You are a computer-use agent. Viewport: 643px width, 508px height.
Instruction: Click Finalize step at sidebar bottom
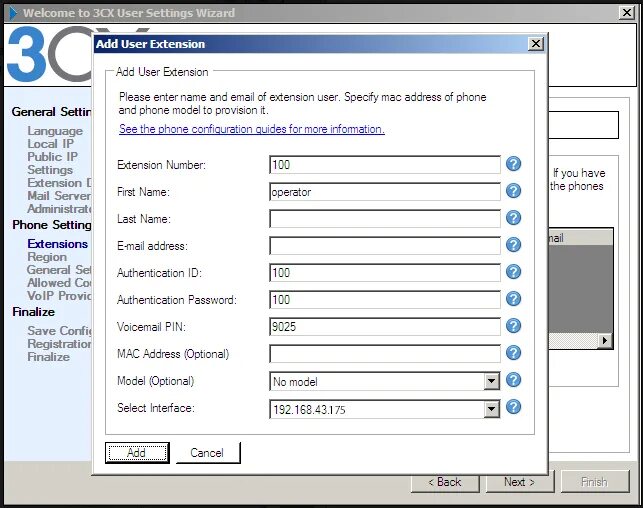tap(48, 357)
